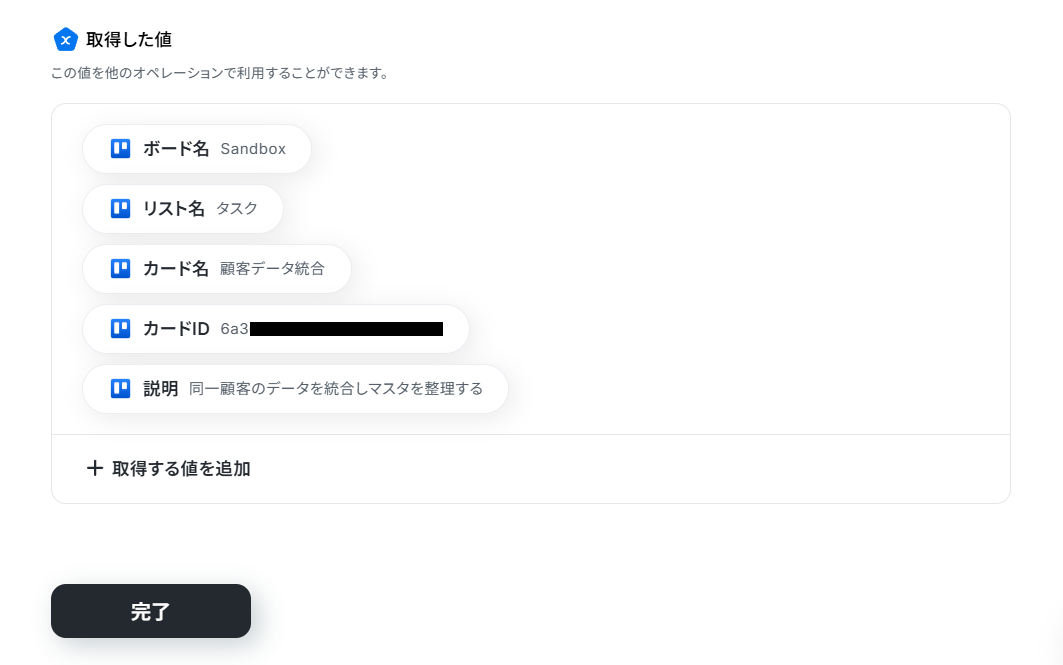Select the ボード名 Sandbox value chip
This screenshot has width=1063, height=665.
[x=197, y=148]
